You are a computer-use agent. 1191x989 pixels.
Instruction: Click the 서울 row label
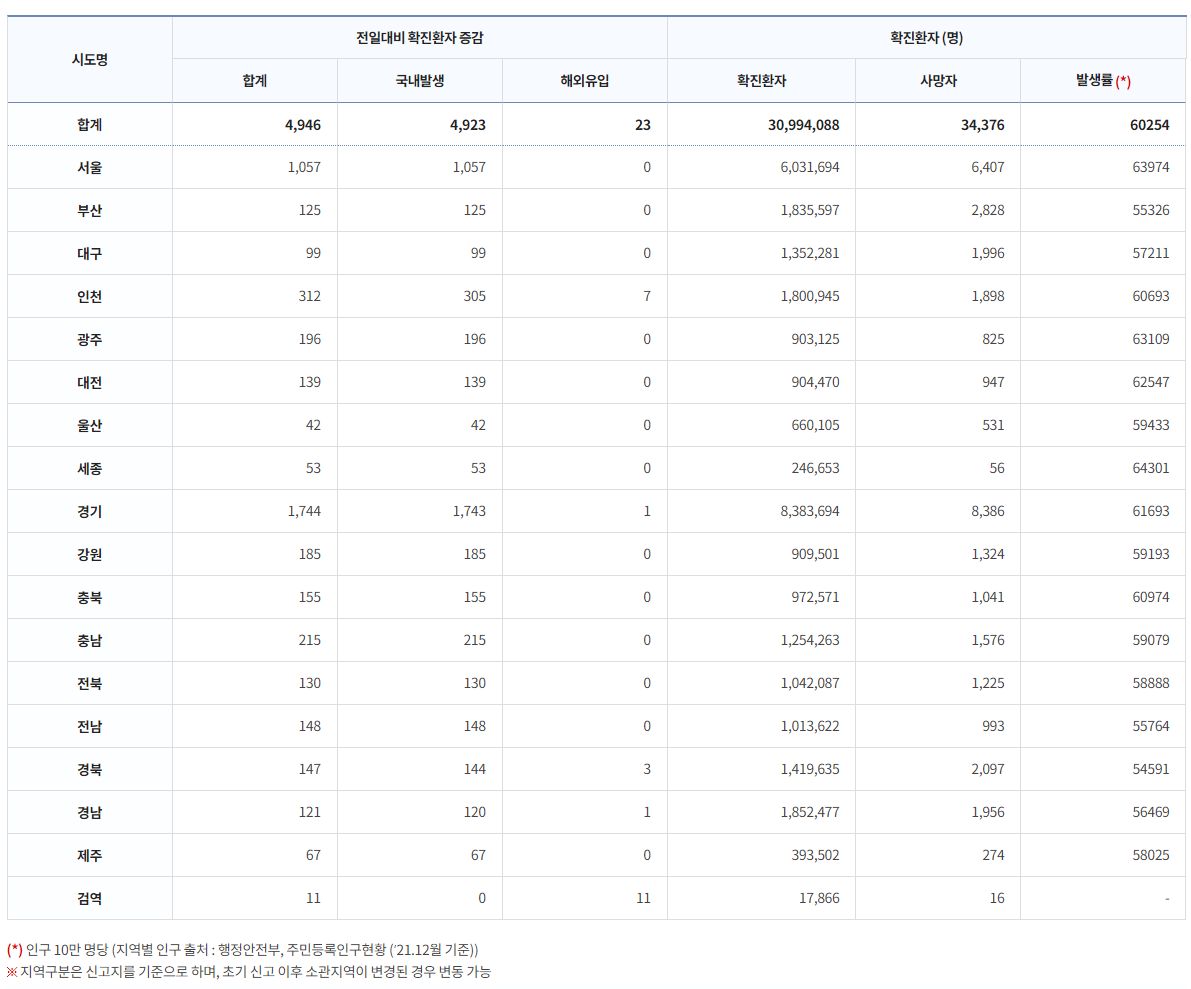[x=90, y=167]
